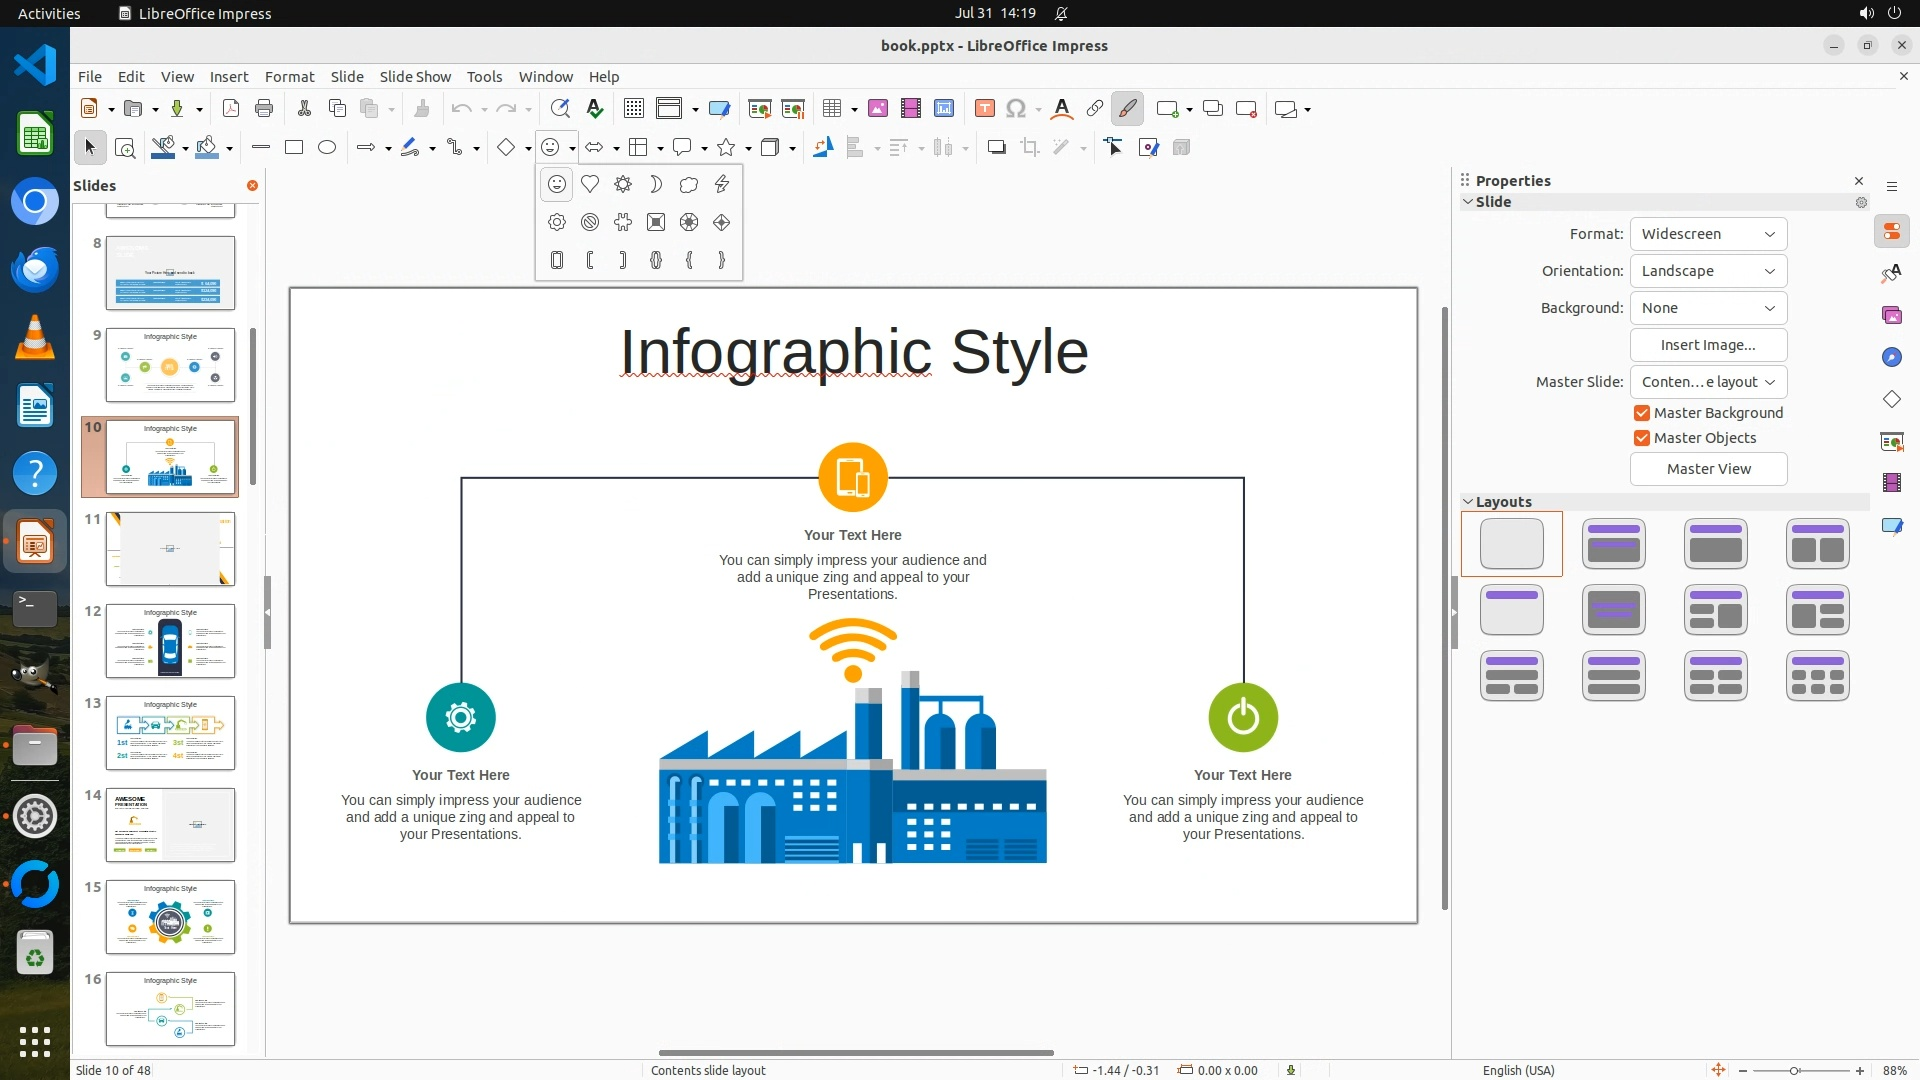The width and height of the screenshot is (1920, 1080).
Task: Uncheck Master Background checkbox
Action: (x=1642, y=413)
